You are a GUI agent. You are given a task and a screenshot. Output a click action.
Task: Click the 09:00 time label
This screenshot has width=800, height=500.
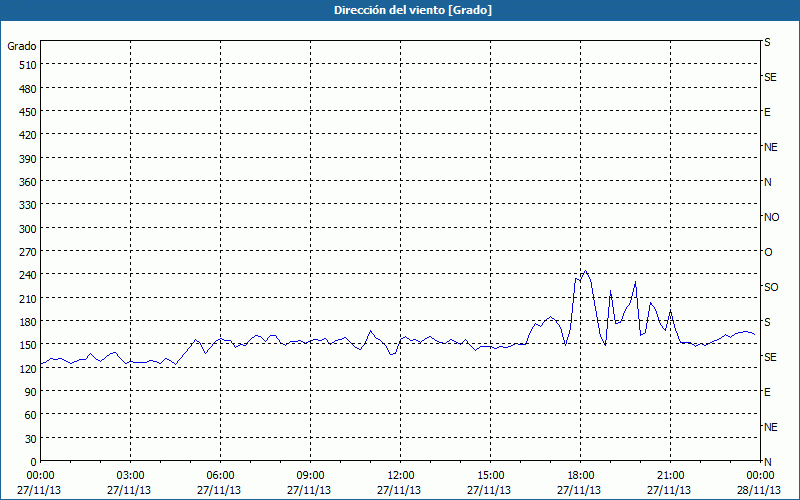click(310, 476)
